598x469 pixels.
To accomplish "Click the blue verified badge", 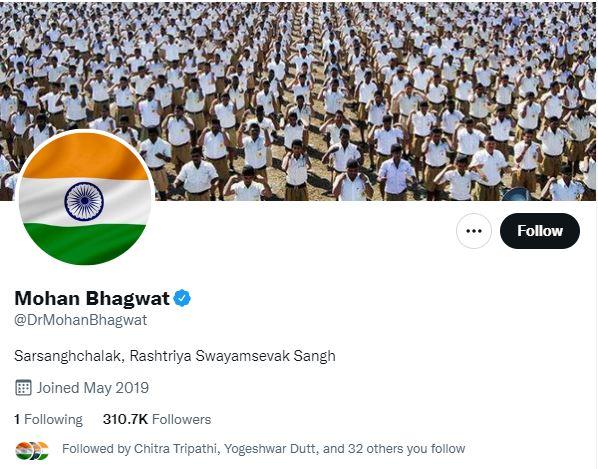I will 182,298.
